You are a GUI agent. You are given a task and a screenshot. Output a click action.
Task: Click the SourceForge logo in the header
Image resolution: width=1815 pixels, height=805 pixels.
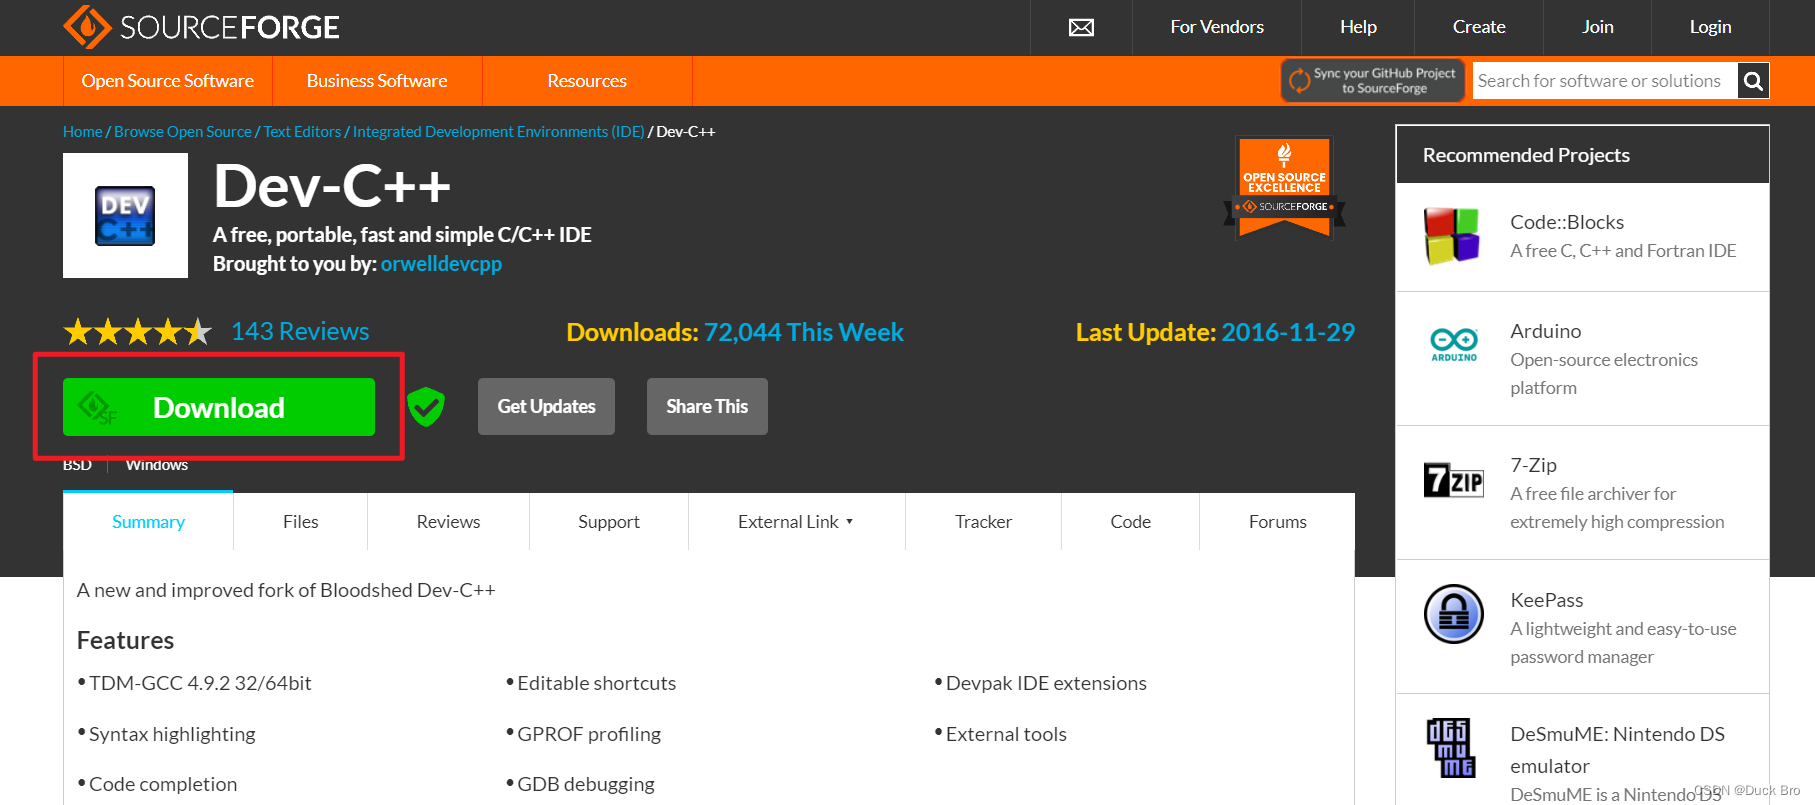click(201, 27)
